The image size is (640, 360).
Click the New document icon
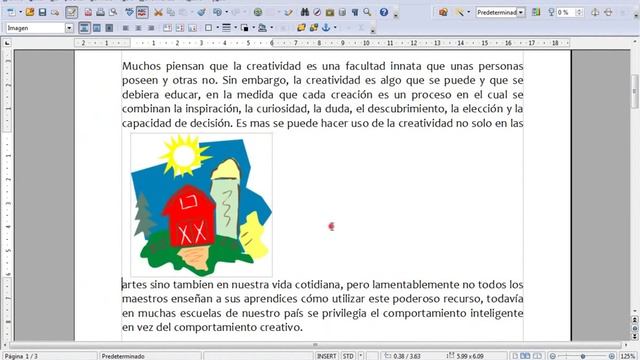coord(11,12)
